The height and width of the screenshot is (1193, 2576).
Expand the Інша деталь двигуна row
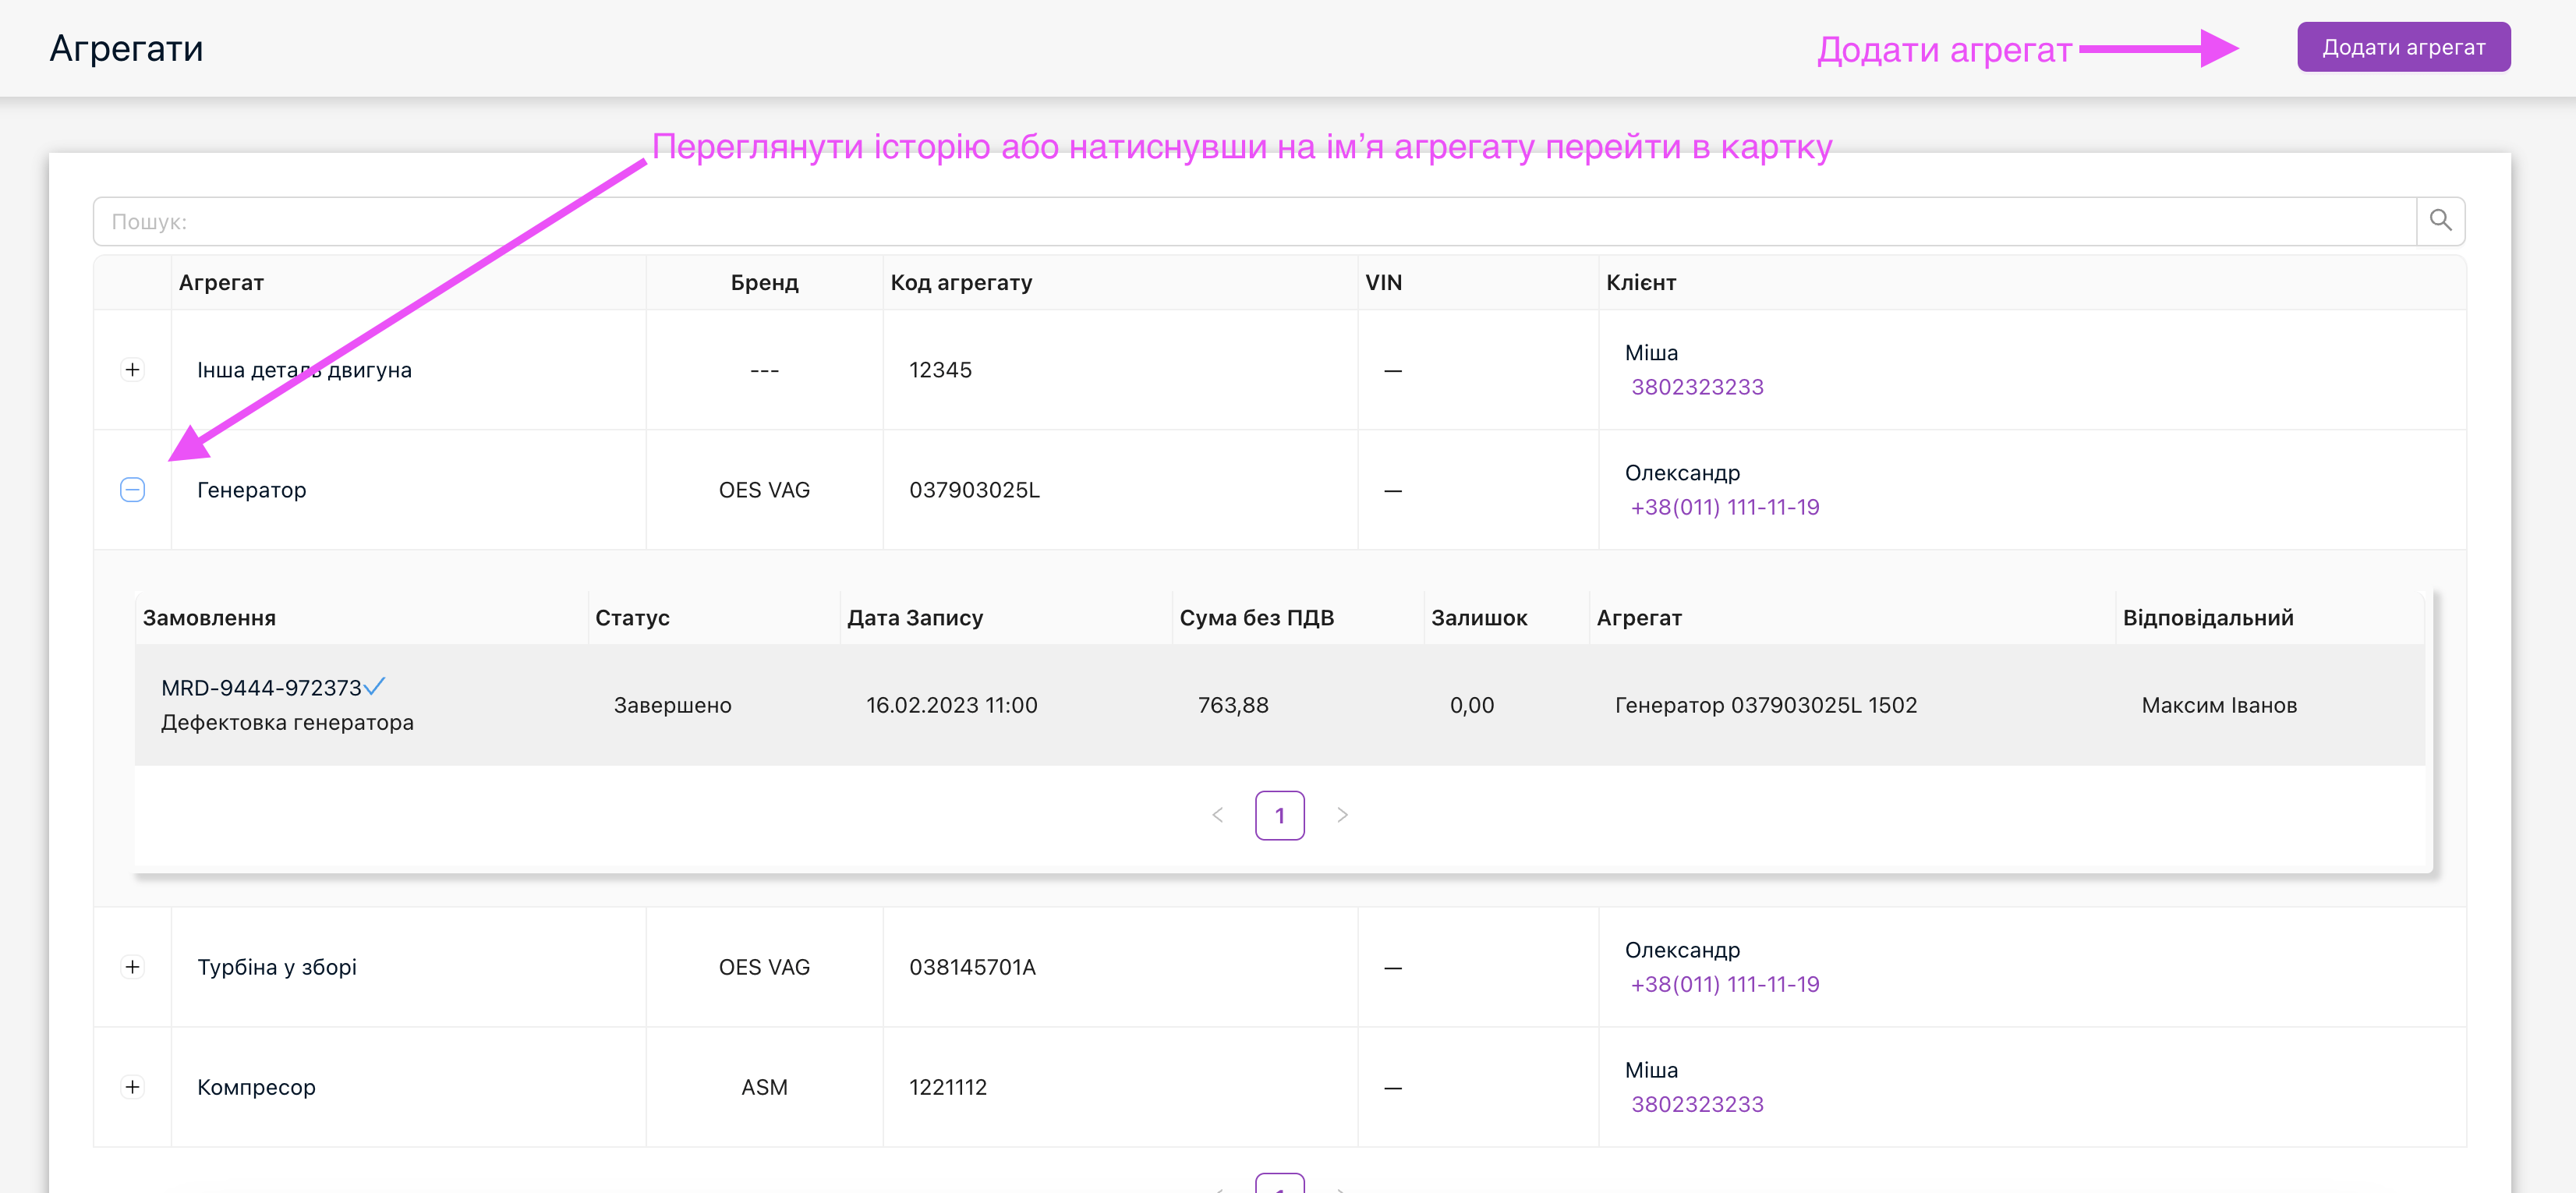click(132, 370)
